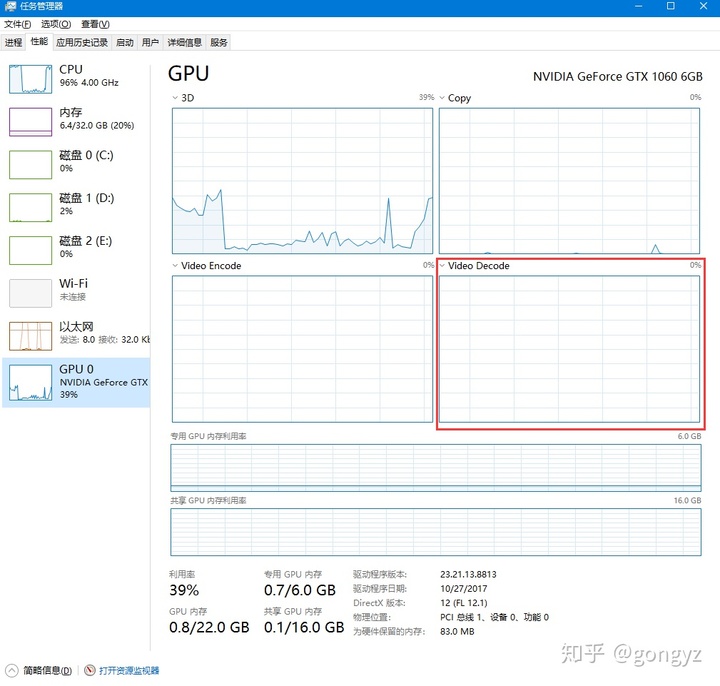Open the 选项(O) menu
Viewport: 720px width, 686px height.
point(56,24)
